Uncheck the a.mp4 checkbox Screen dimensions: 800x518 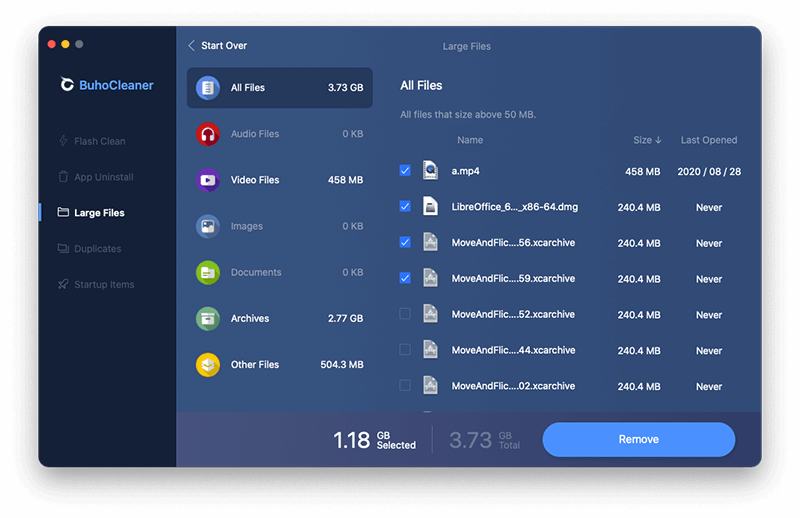[405, 170]
